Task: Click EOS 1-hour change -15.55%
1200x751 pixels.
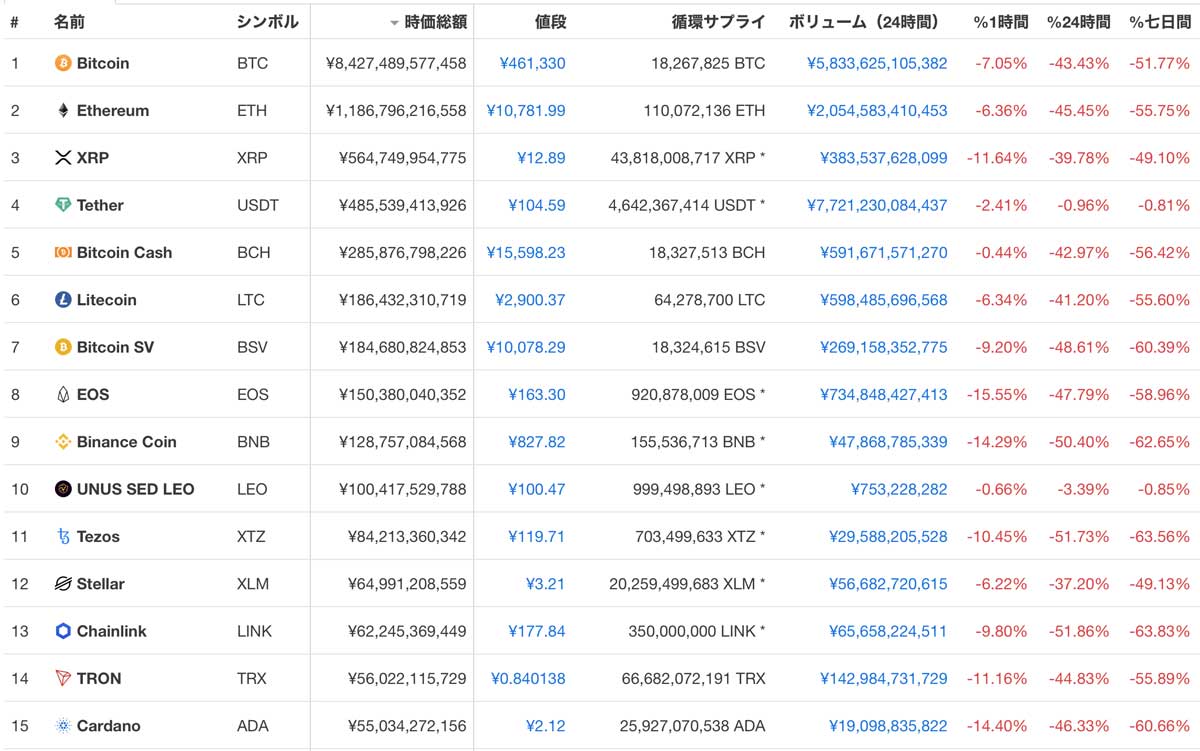Action: [x=997, y=395]
